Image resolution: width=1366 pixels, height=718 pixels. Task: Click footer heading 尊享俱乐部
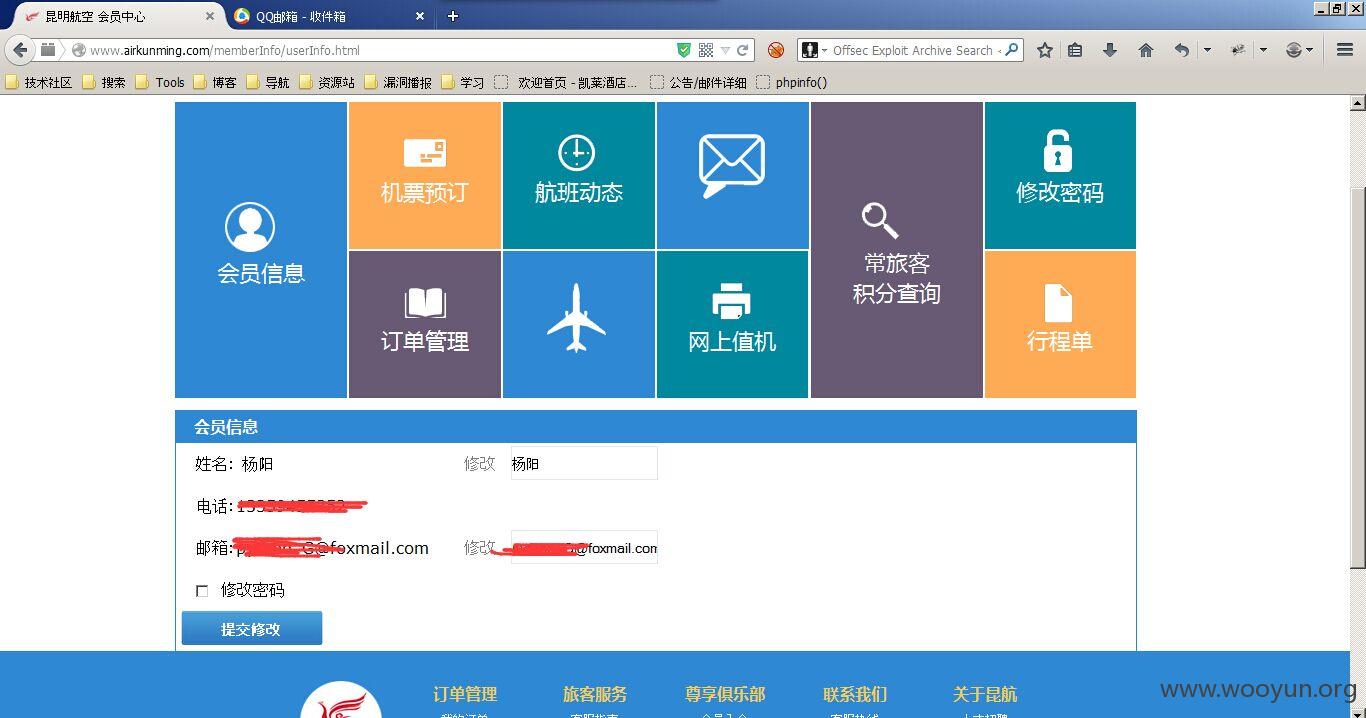click(x=725, y=694)
